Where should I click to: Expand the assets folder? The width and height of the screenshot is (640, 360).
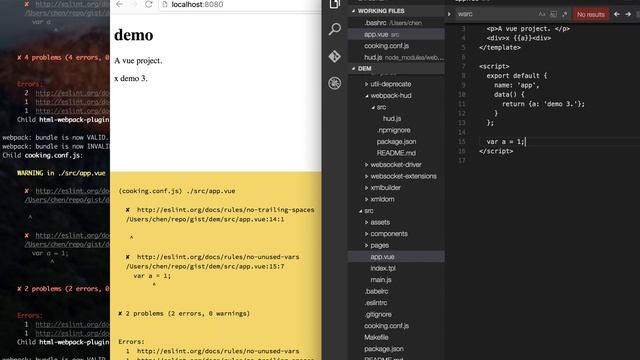click(367, 222)
